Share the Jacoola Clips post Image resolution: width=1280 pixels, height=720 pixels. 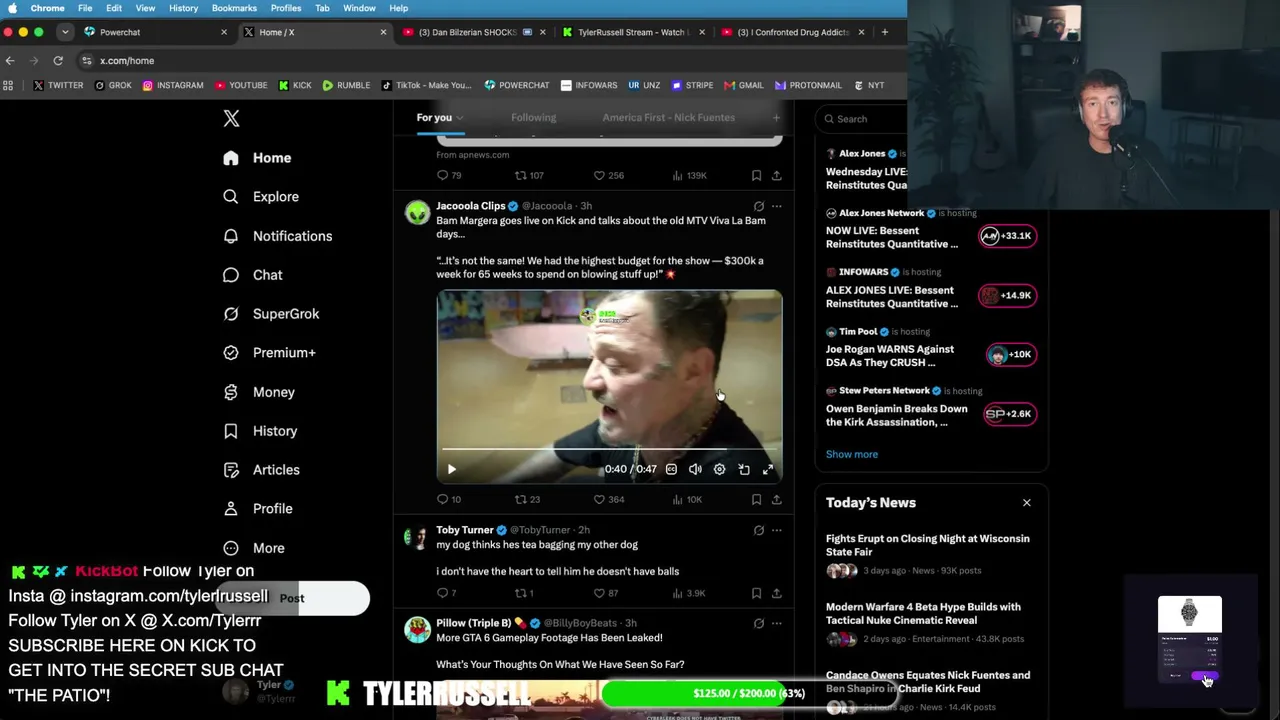pos(776,499)
